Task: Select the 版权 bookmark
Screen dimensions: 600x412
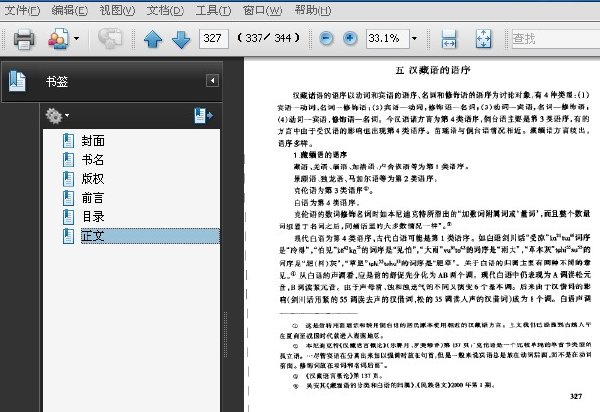Action: pyautogui.click(x=93, y=179)
